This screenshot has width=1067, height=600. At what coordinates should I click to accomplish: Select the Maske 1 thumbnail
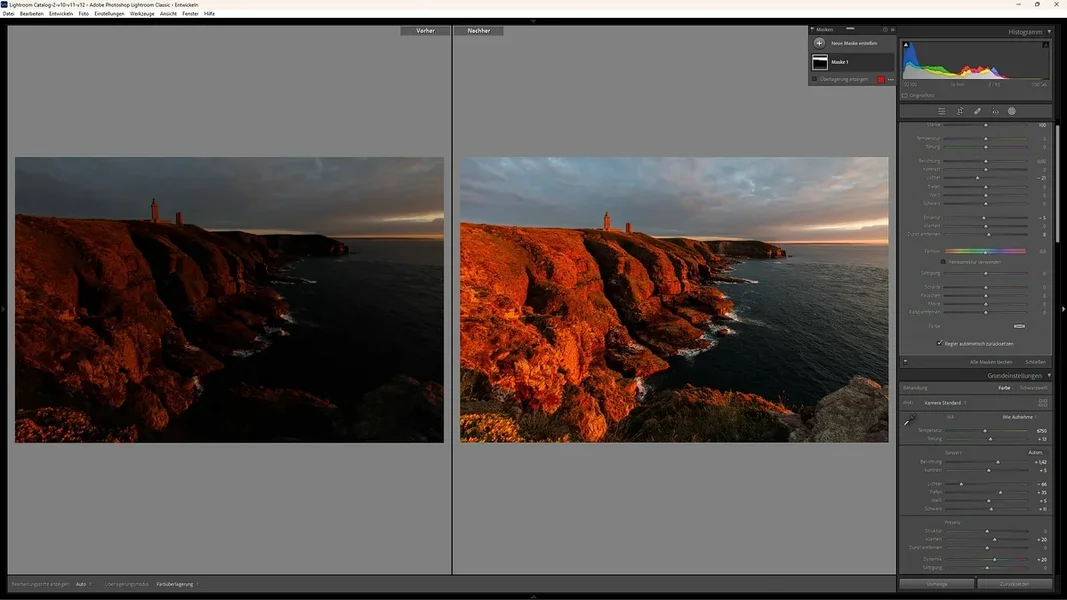[820, 62]
